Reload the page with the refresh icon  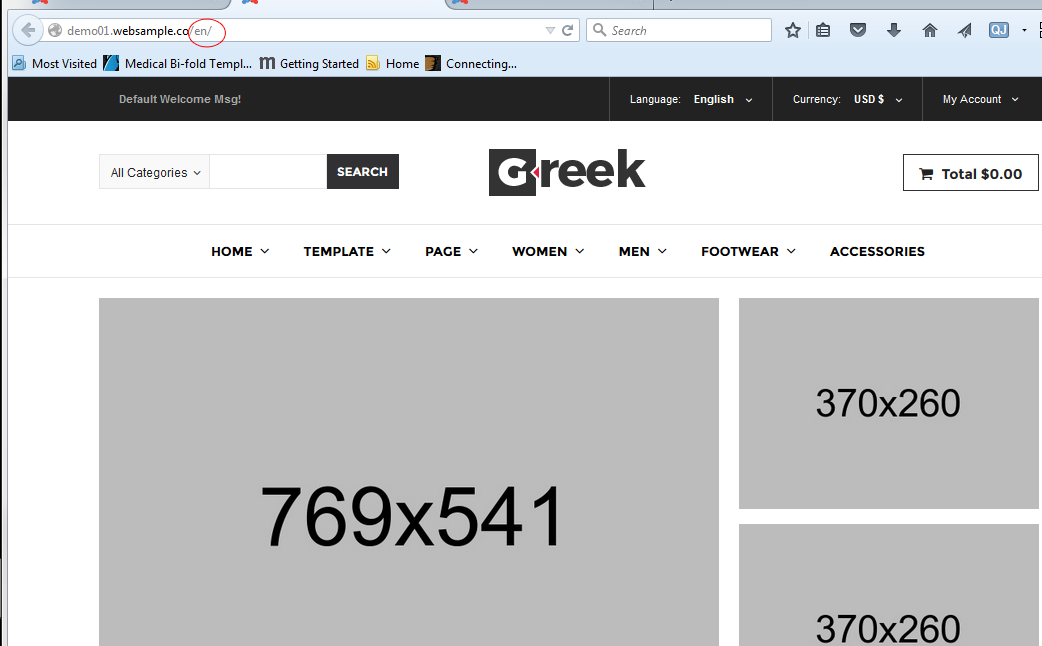(568, 30)
